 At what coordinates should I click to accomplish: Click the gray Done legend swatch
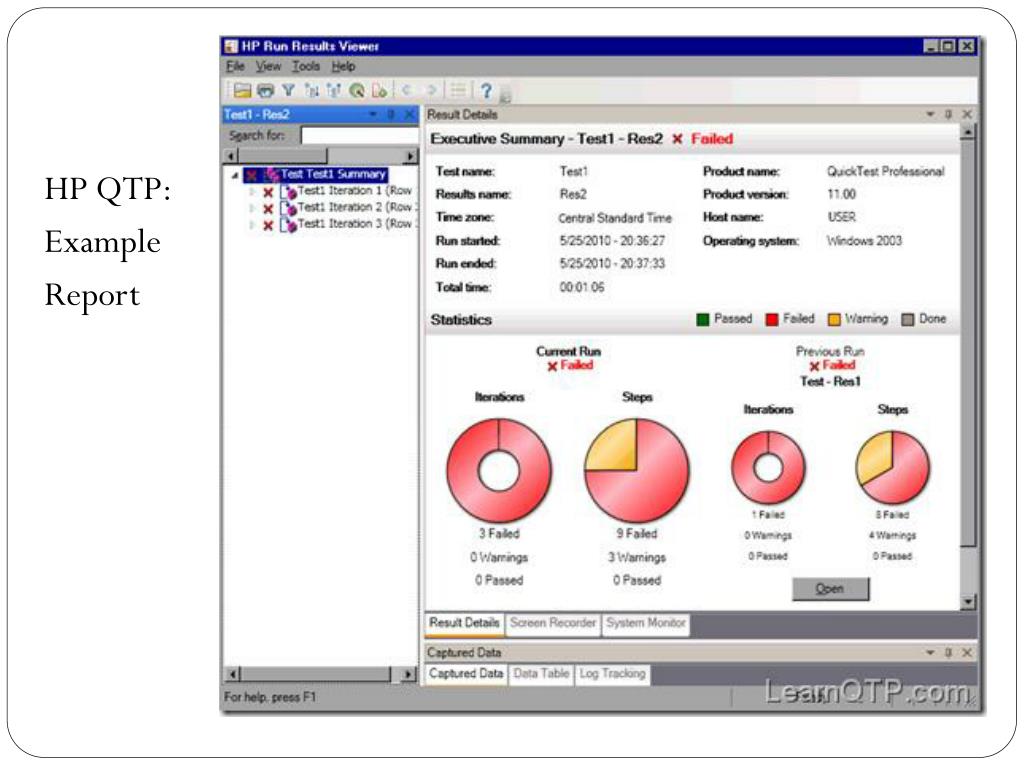pos(907,319)
